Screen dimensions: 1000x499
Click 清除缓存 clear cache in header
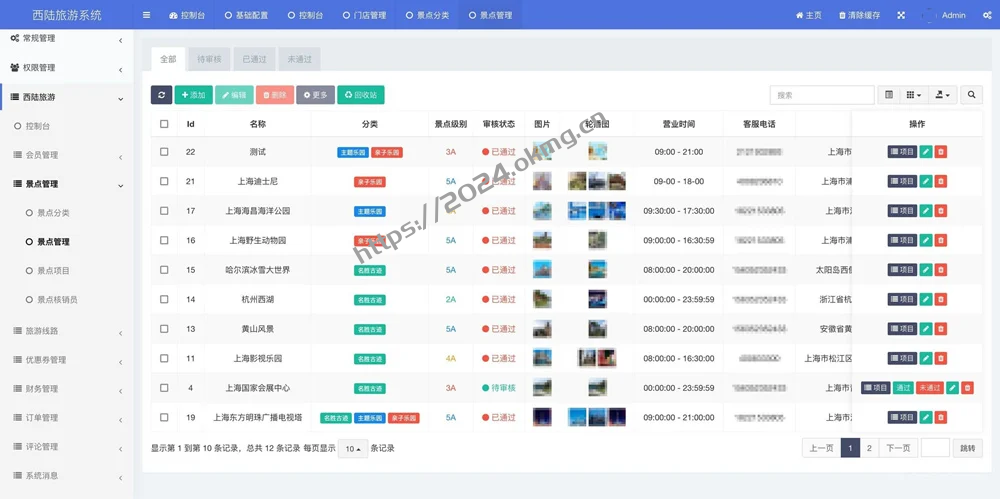[x=859, y=15]
